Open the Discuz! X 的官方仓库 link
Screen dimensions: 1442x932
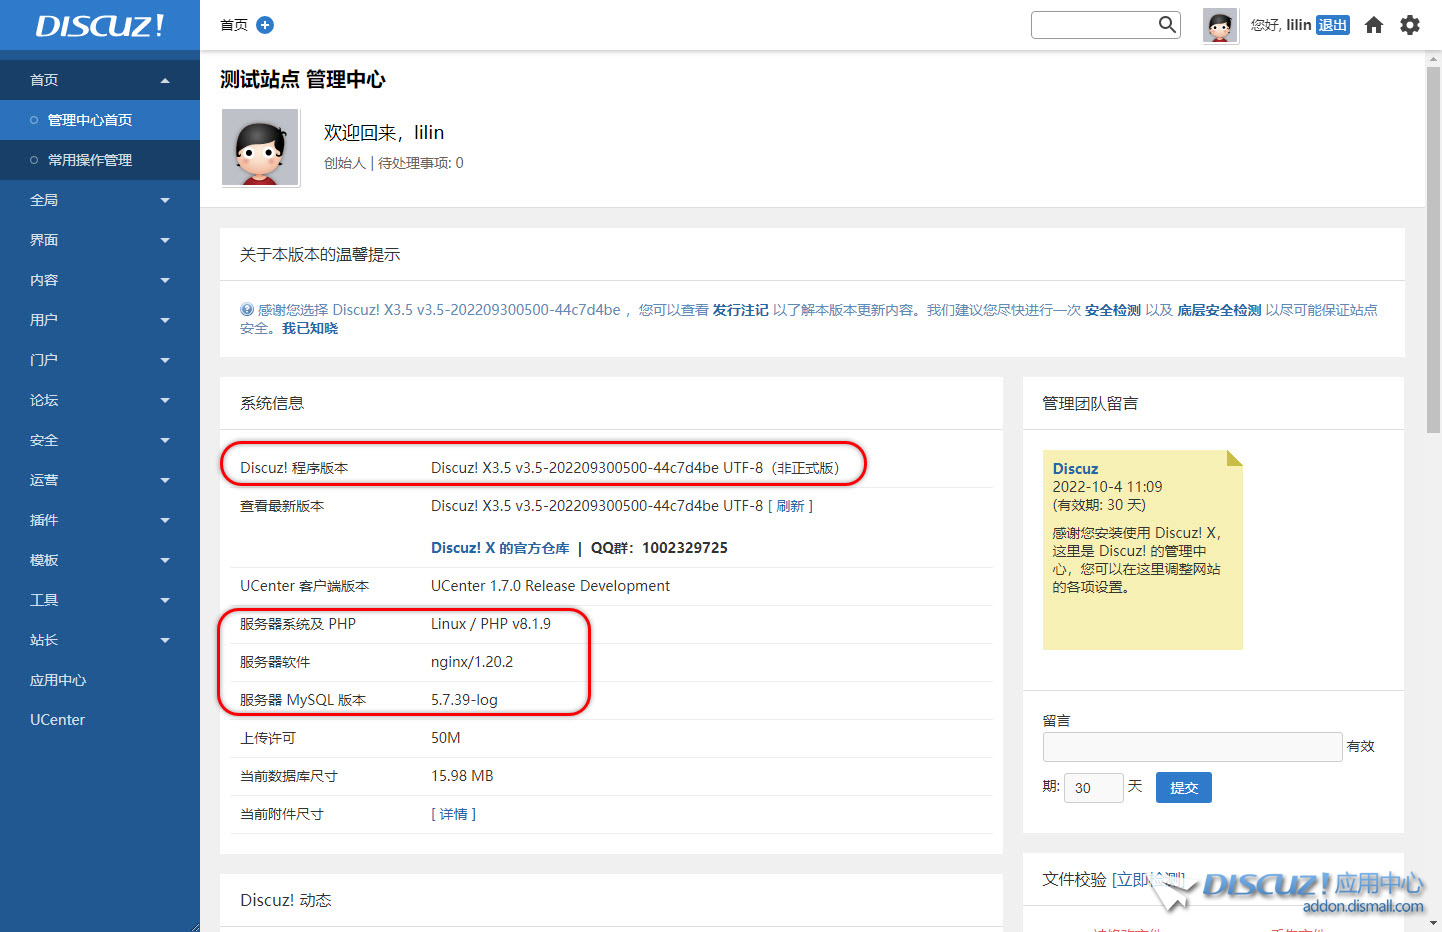click(x=500, y=548)
